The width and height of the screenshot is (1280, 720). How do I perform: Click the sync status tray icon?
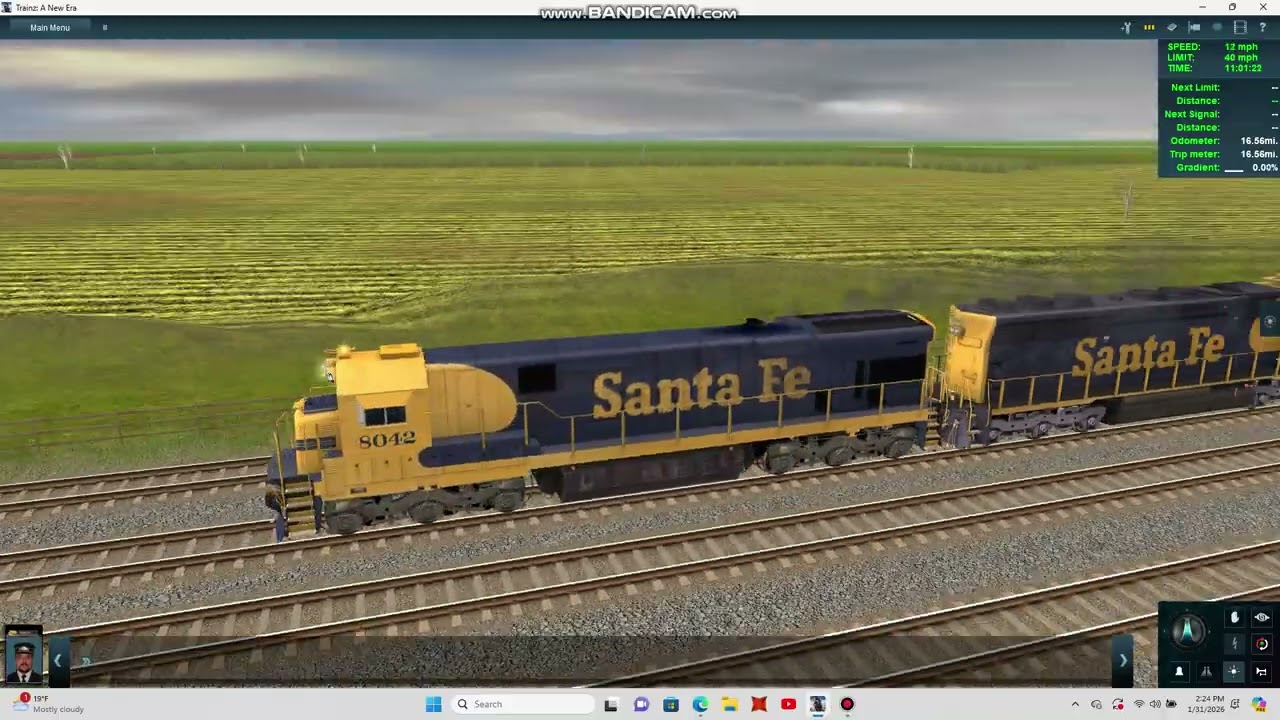pyautogui.click(x=1117, y=704)
